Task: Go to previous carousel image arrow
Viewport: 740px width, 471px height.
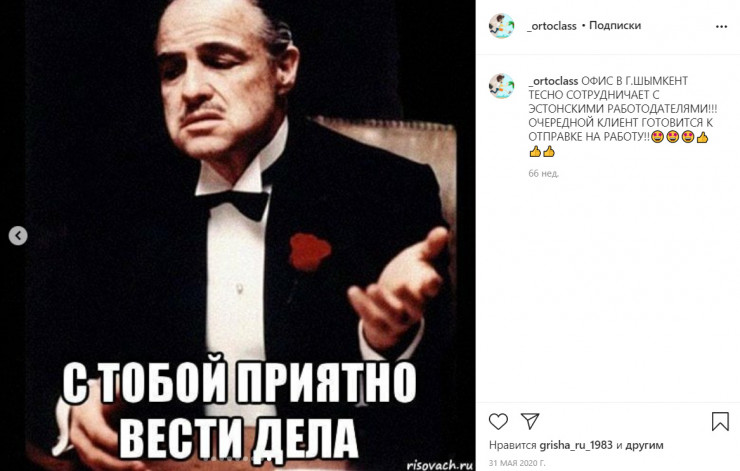Action: click(x=18, y=236)
